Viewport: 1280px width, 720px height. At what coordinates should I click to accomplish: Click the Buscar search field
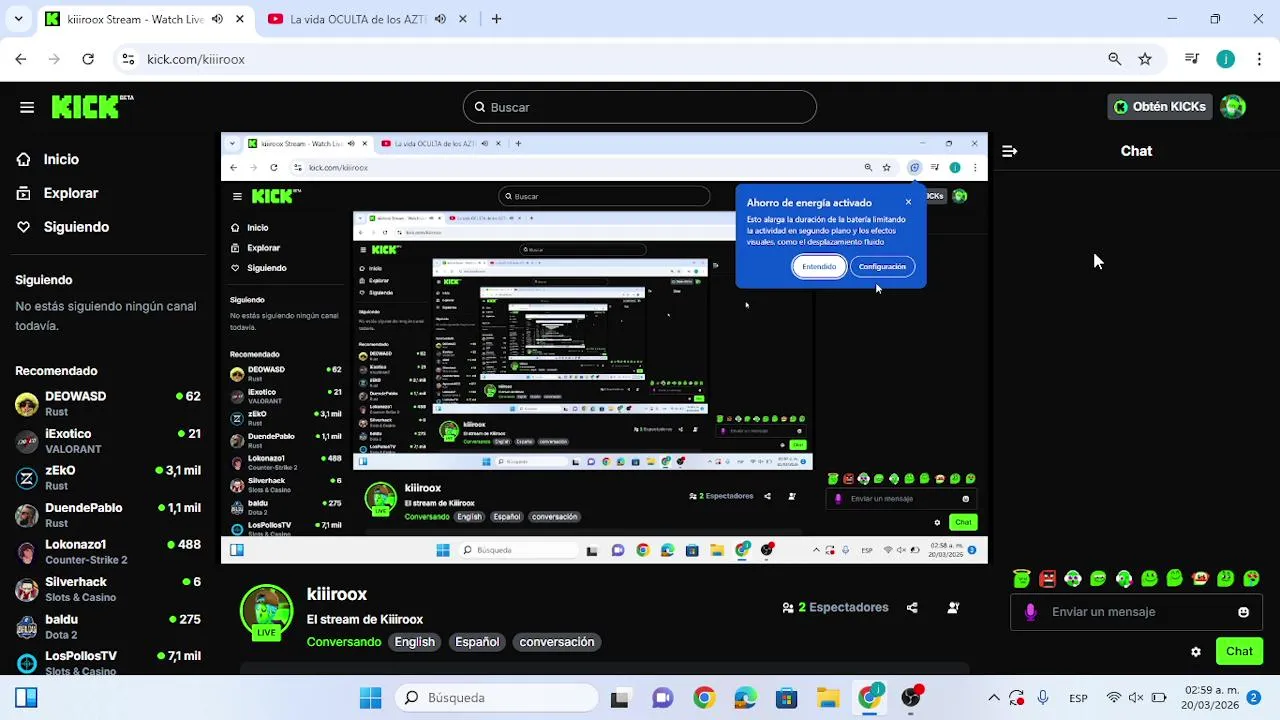(x=640, y=107)
